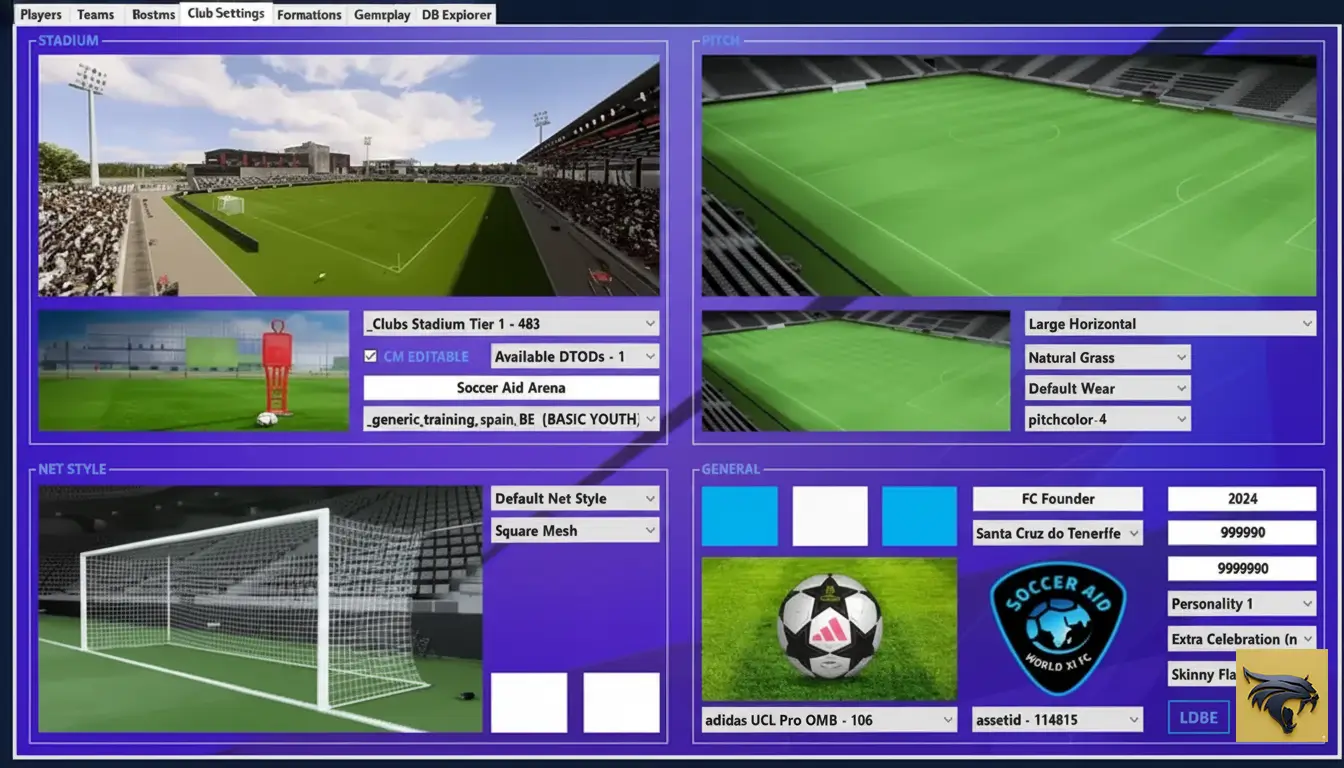Viewport: 1344px width, 768px height.
Task: Click the panther logo icon
Action: 1281,695
